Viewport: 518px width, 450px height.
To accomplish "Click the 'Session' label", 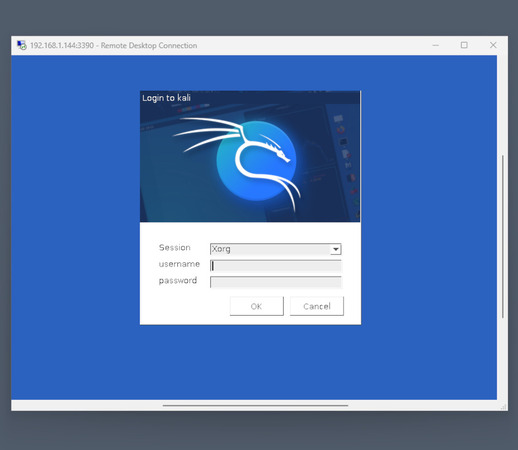I will [175, 248].
